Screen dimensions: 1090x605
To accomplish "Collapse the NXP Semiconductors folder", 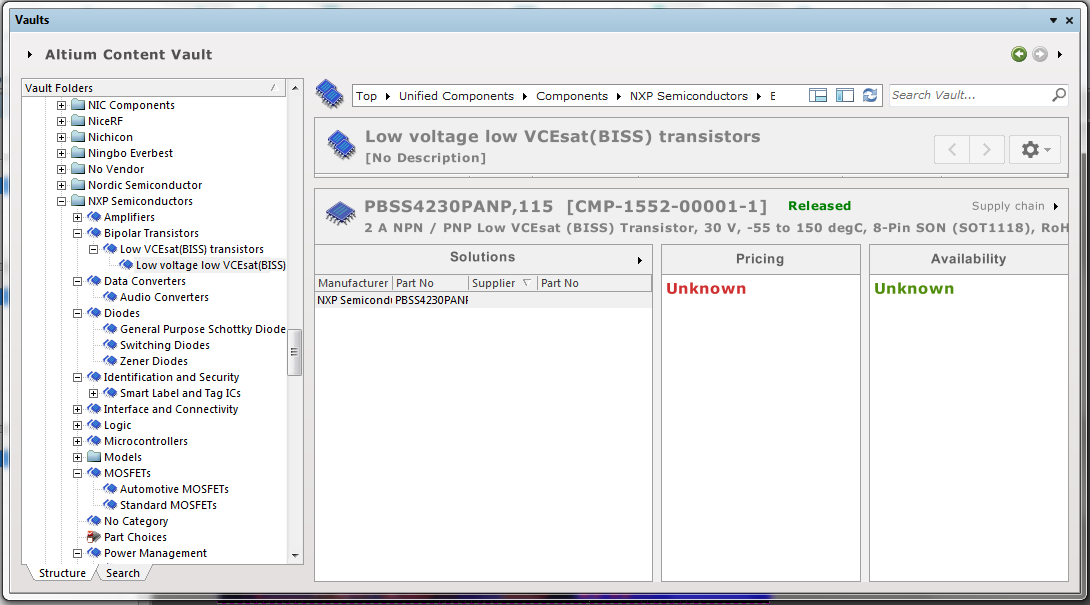I will tap(61, 201).
